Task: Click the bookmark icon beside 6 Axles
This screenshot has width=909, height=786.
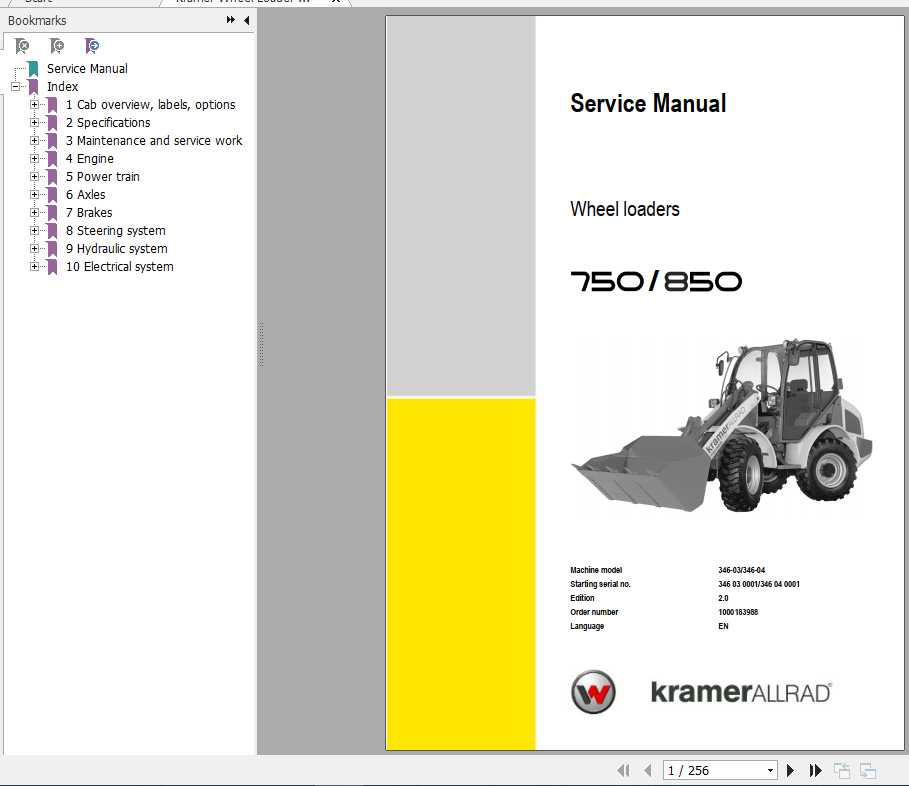Action: tap(52, 195)
